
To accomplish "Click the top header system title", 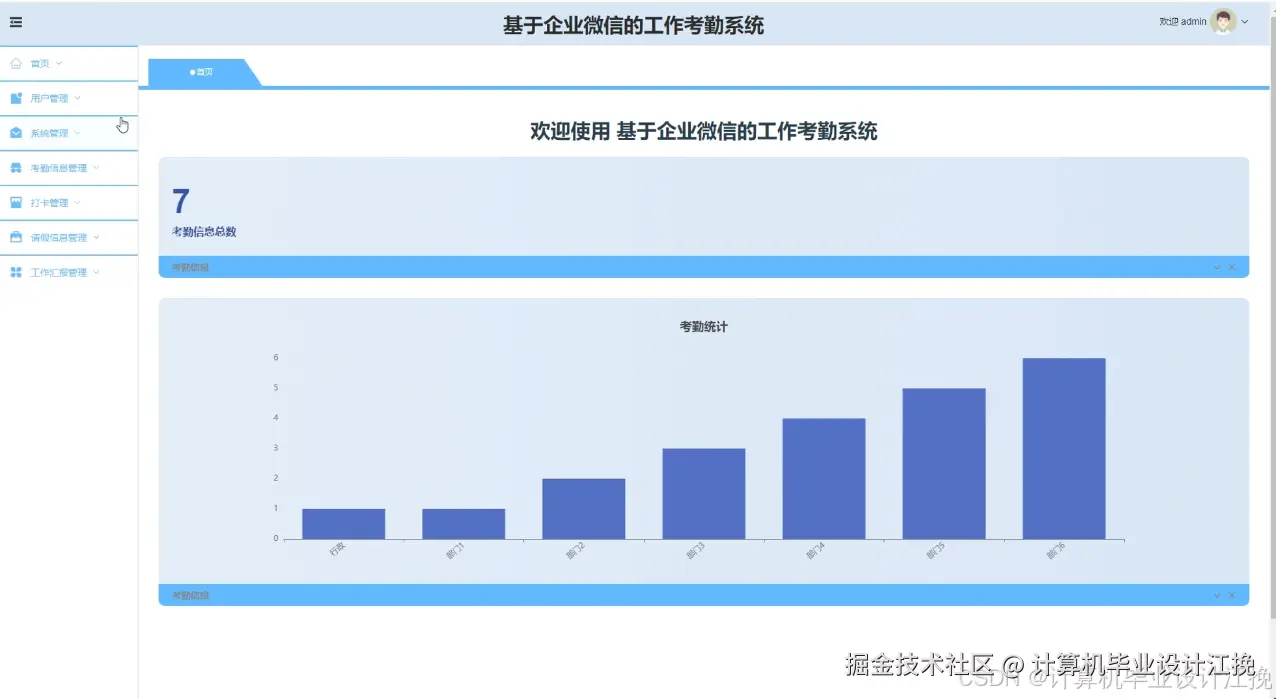I will [x=633, y=26].
